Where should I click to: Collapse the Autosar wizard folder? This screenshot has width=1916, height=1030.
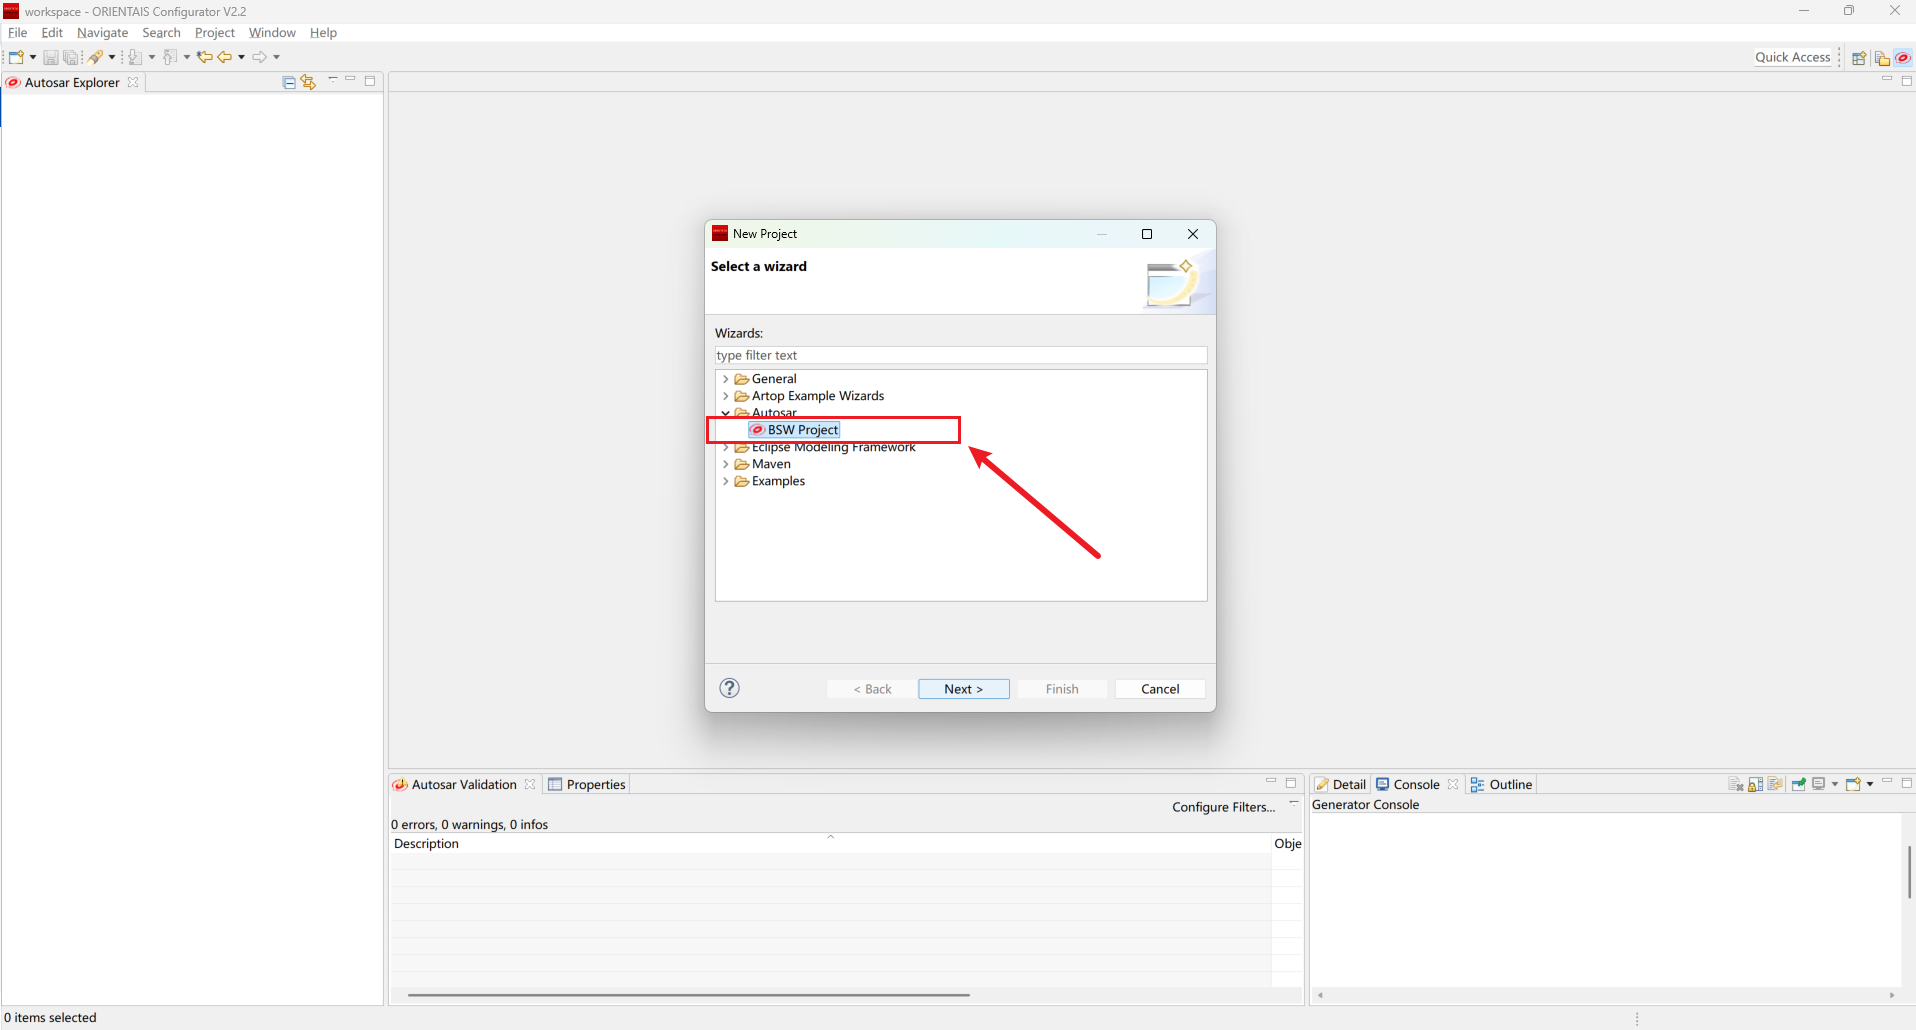coord(725,413)
